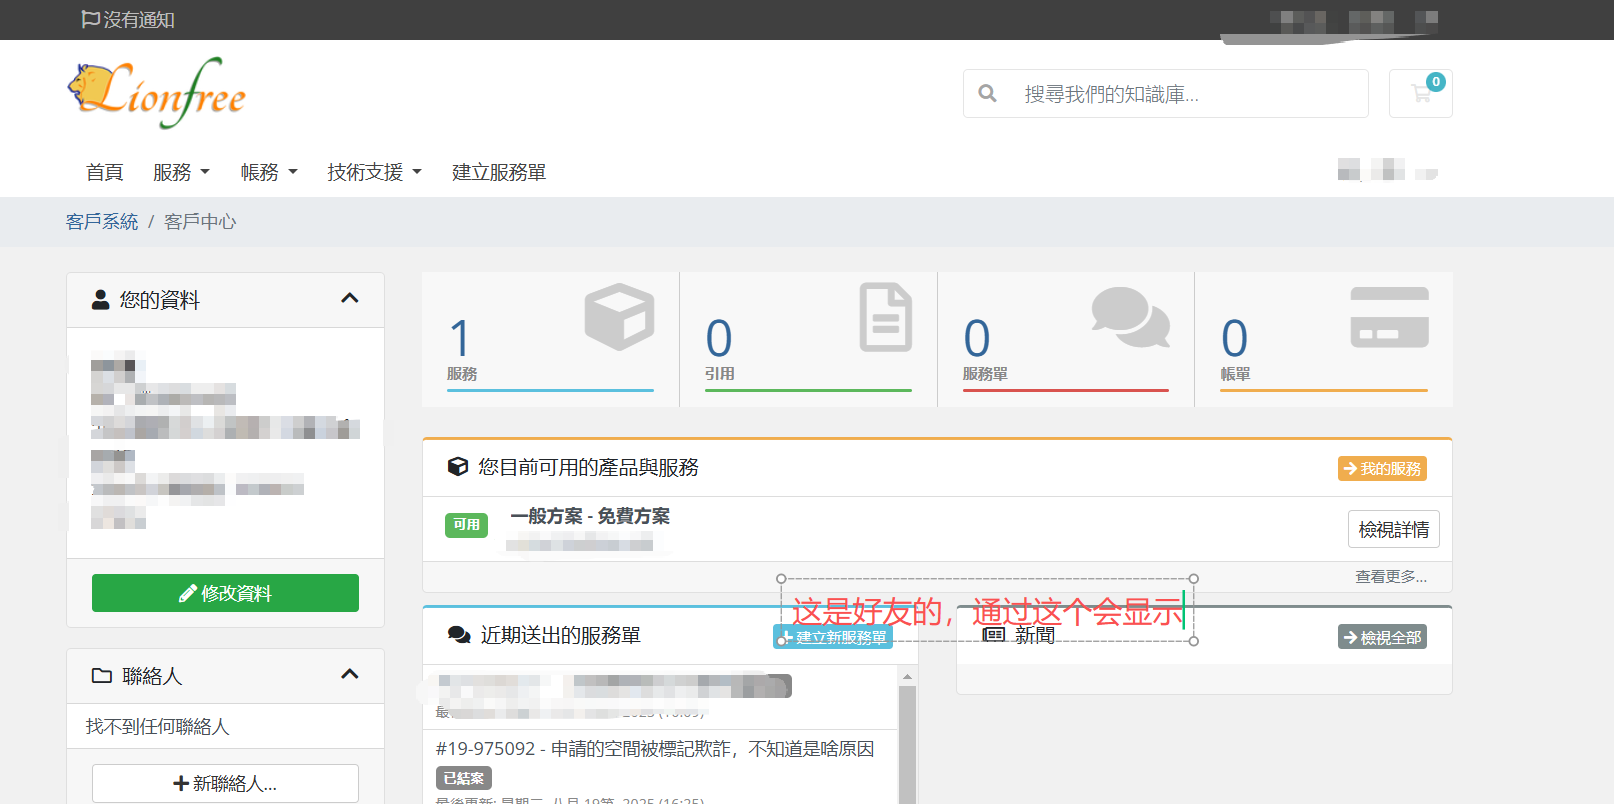Click the chat icon beside 近期送出的服務單

click(x=459, y=635)
